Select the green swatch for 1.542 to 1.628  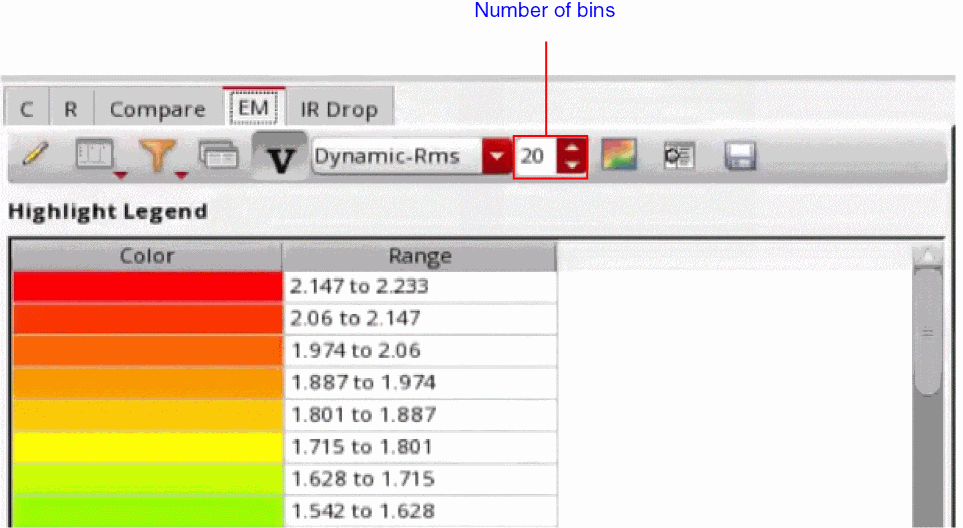147,511
